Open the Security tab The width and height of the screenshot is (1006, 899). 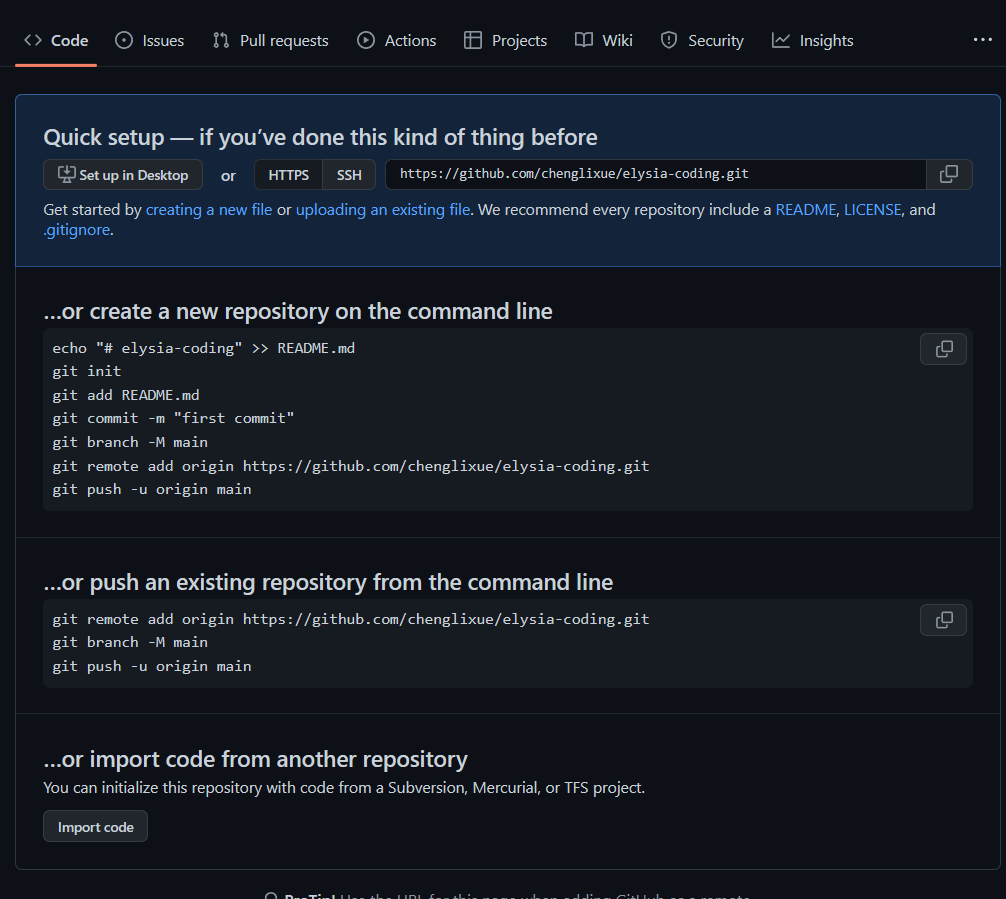click(x=702, y=41)
